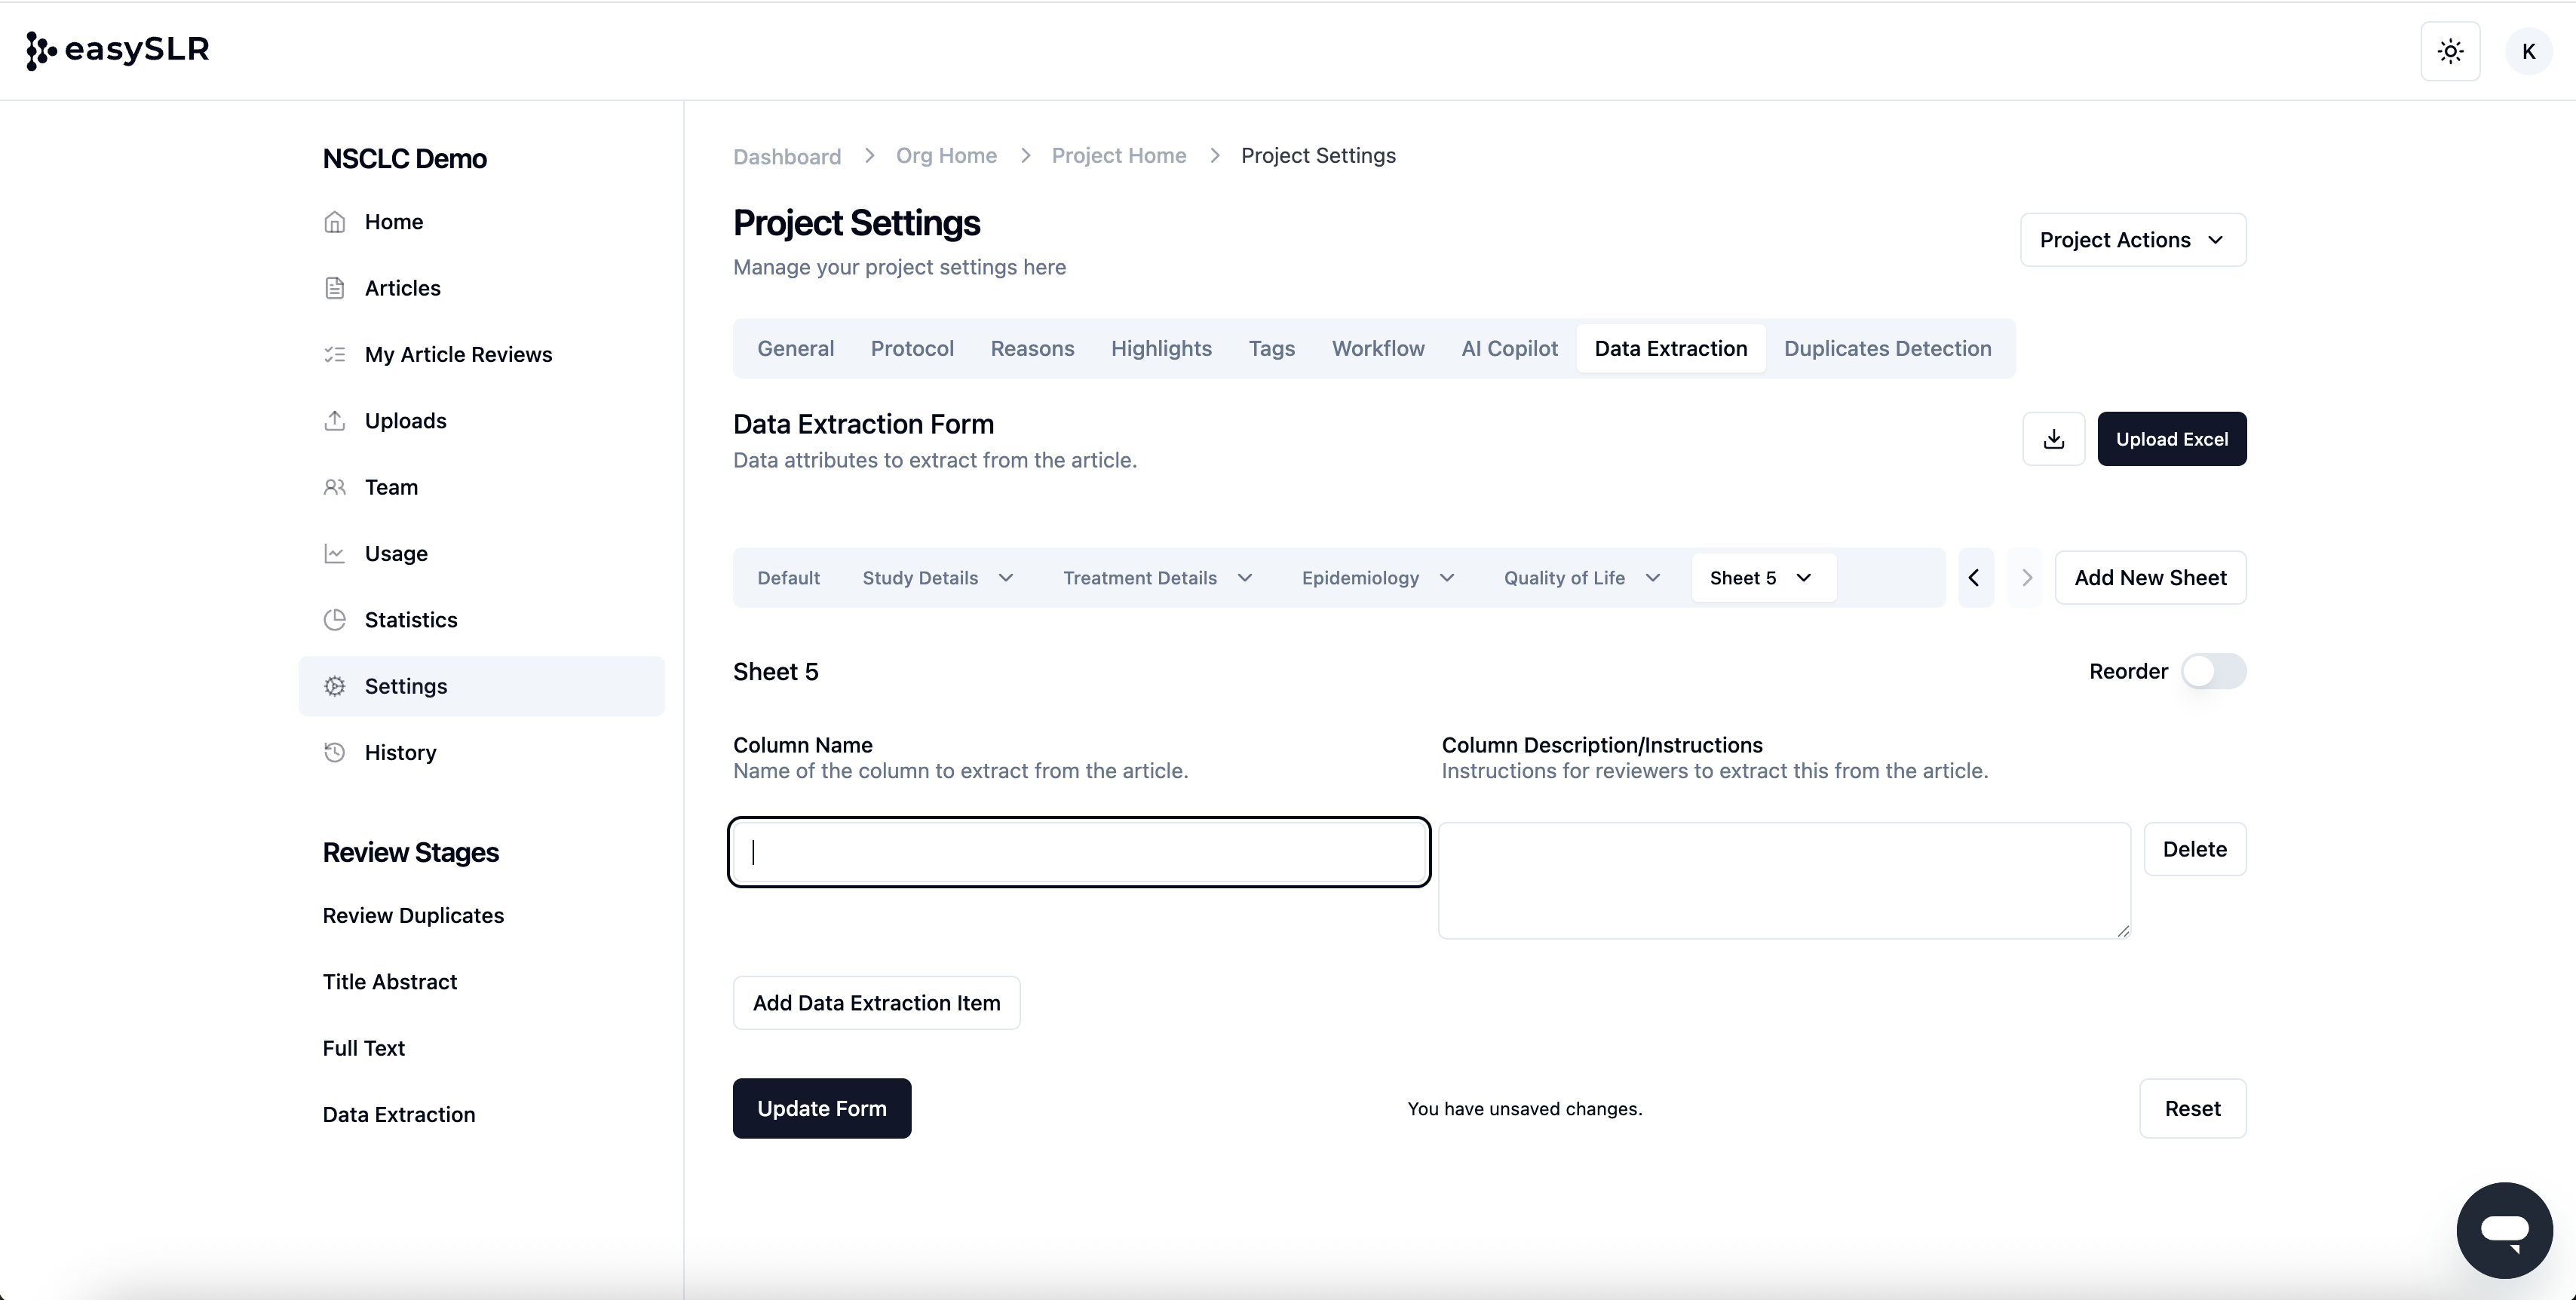The height and width of the screenshot is (1300, 2576).
Task: Delete the extraction item row
Action: 2195,849
